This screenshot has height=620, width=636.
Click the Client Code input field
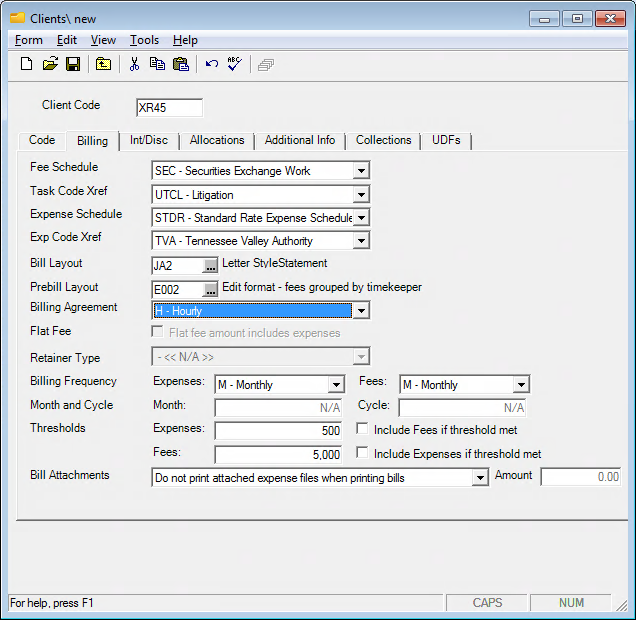169,108
